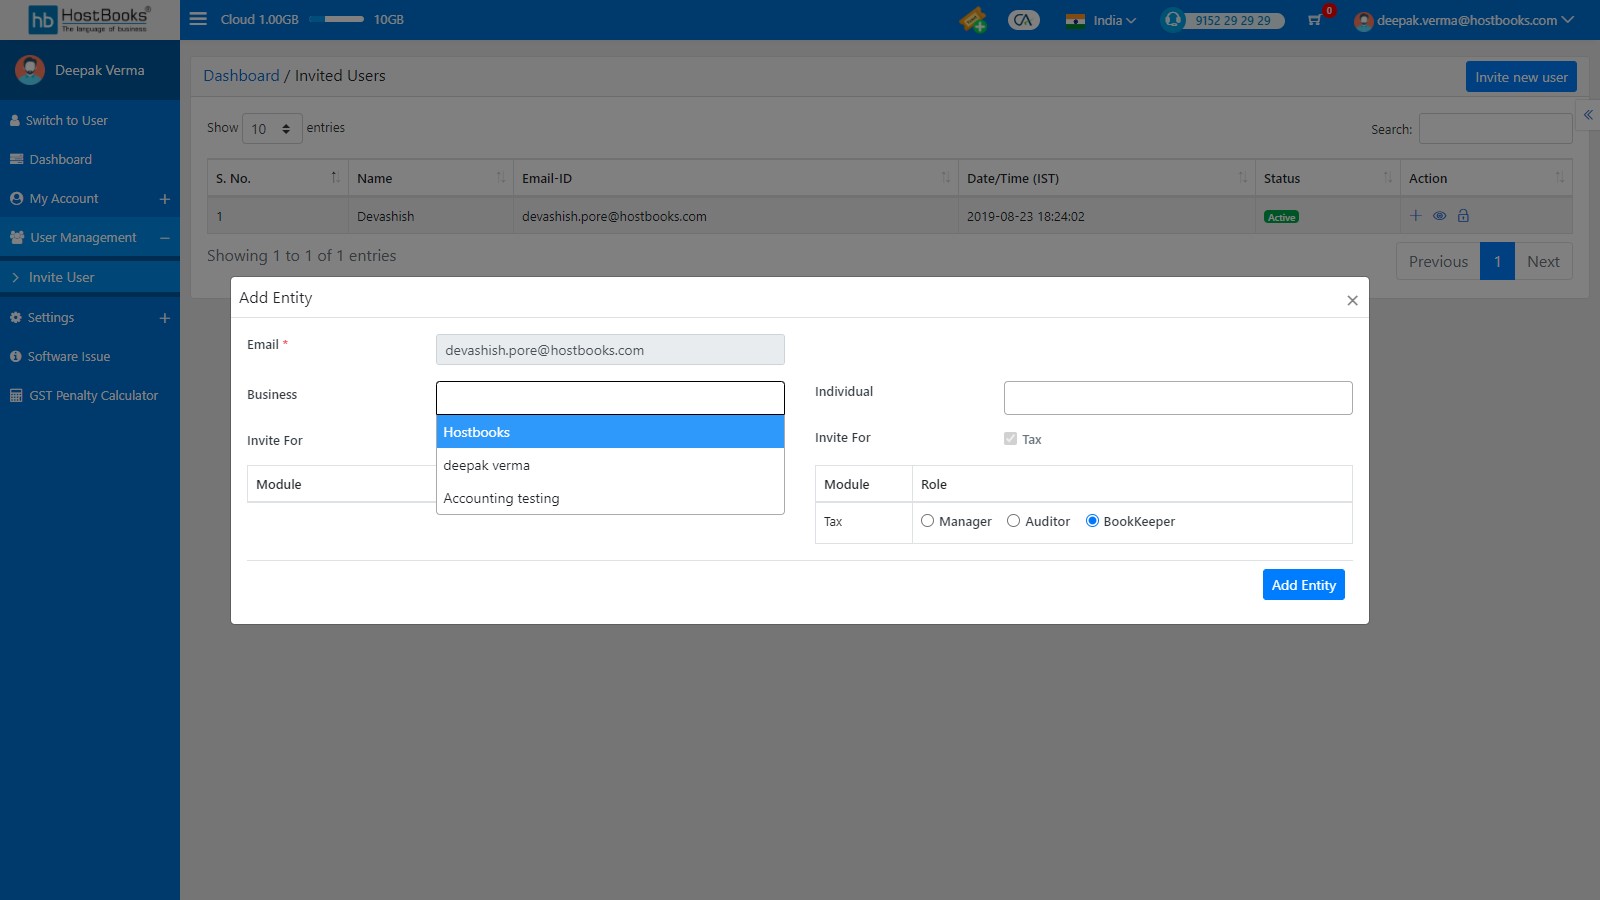Click the plus add-entity icon for Devashish
The height and width of the screenshot is (900, 1600).
[1415, 216]
